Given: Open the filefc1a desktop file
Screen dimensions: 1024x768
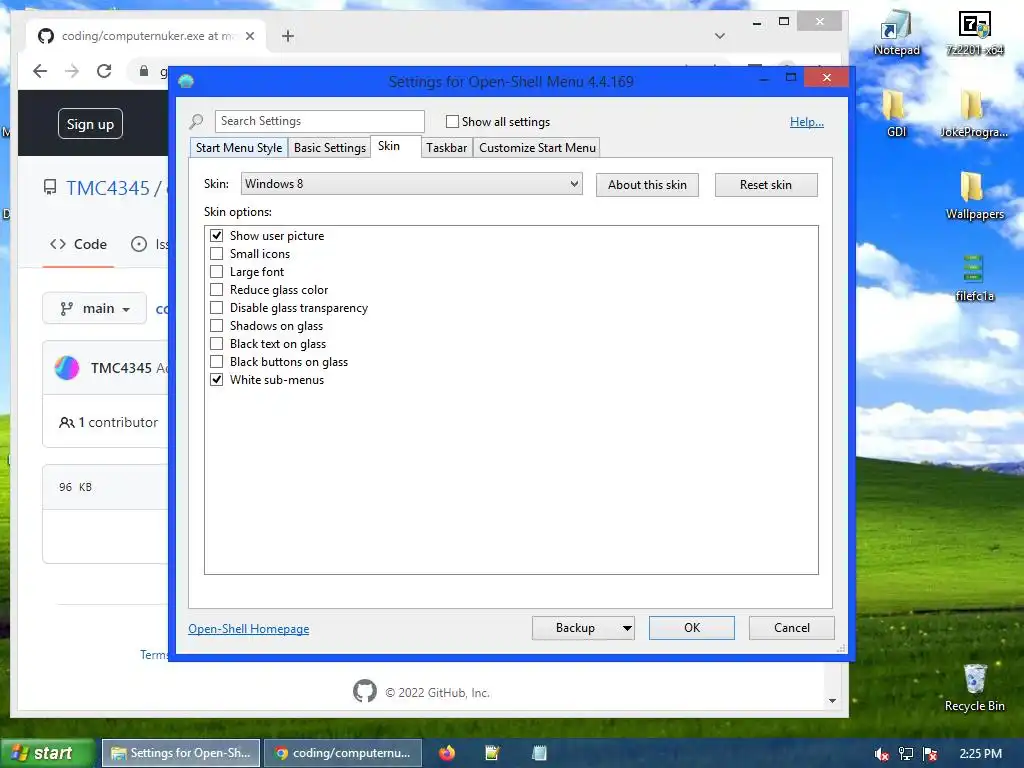Looking at the screenshot, I should tap(974, 277).
